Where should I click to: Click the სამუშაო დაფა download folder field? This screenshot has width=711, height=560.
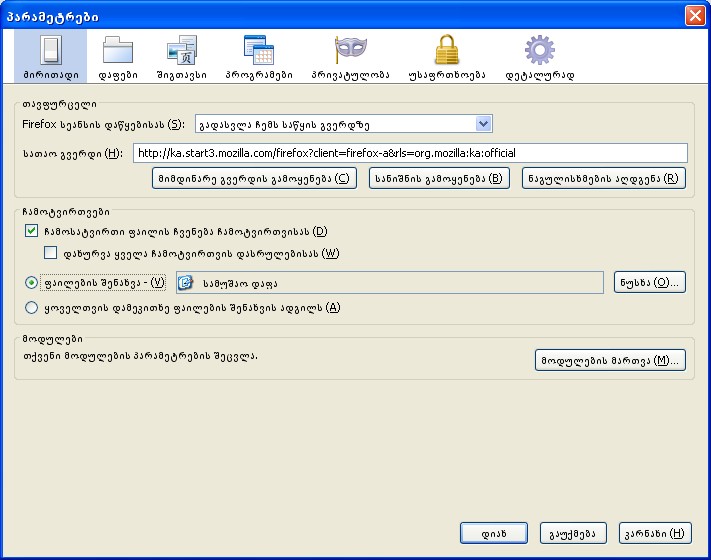pos(390,282)
